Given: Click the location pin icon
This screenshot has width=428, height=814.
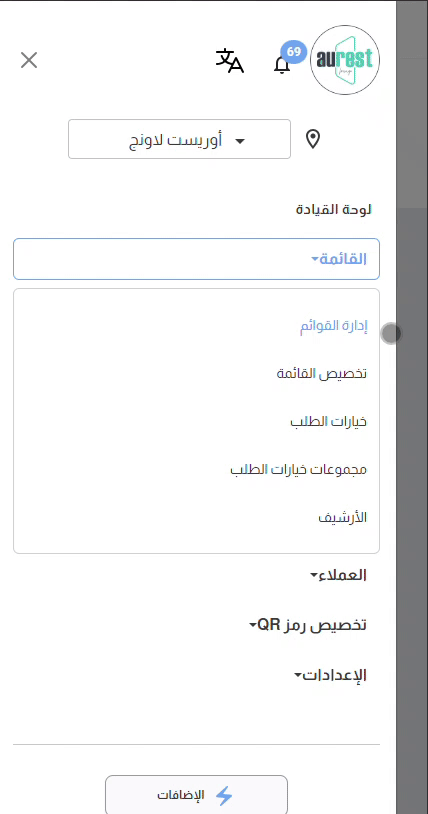Looking at the screenshot, I should coord(313,139).
